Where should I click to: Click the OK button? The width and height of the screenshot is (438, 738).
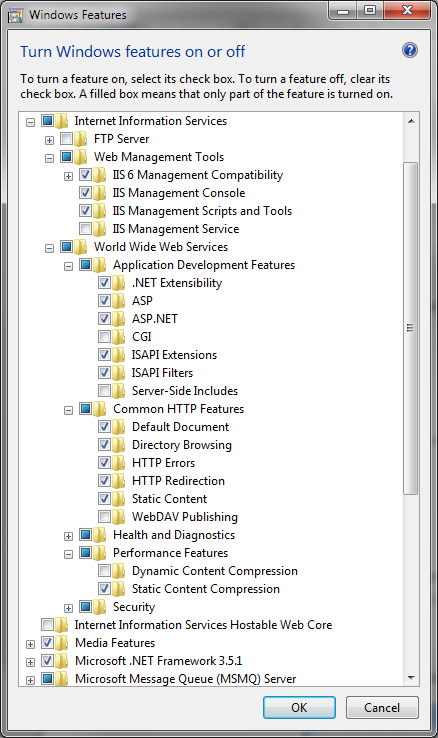[299, 707]
